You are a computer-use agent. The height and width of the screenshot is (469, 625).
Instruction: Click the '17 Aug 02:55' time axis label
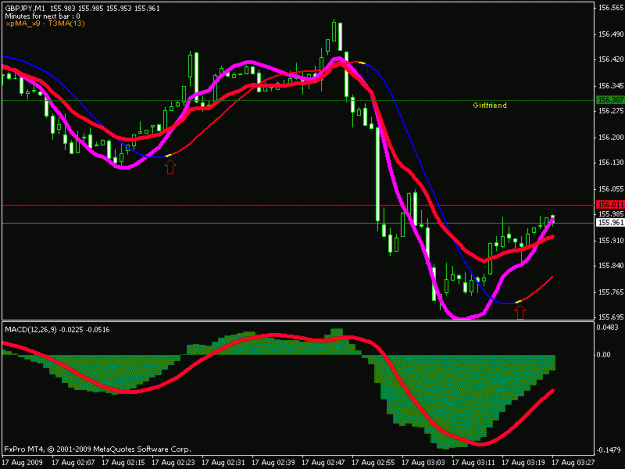pyautogui.click(x=373, y=463)
